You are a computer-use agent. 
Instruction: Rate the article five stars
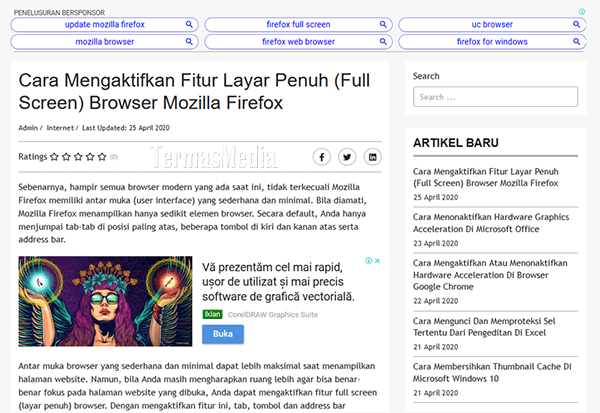tap(102, 157)
